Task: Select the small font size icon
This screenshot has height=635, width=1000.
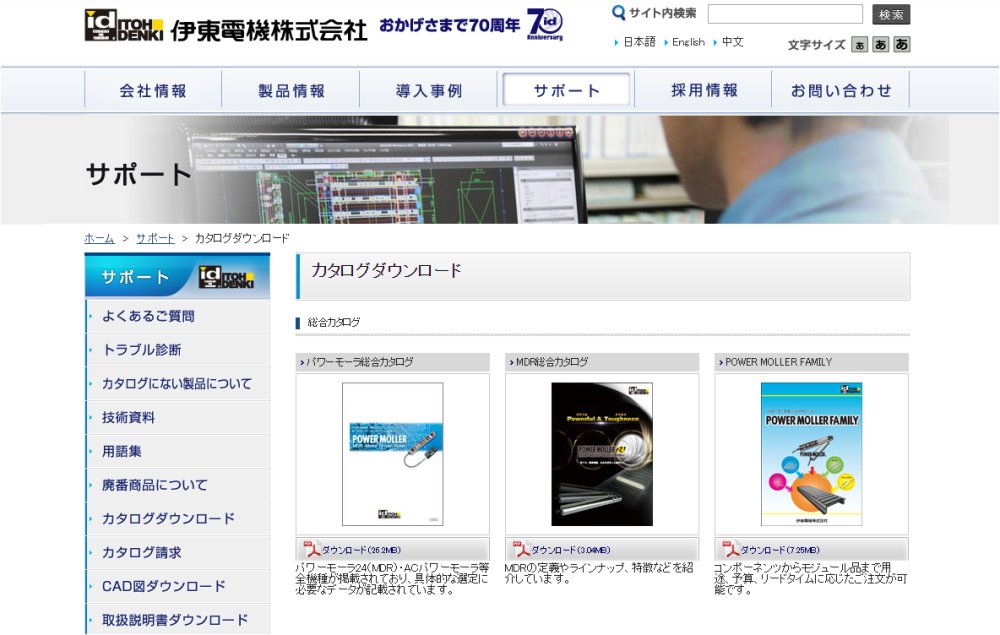Action: [x=860, y=45]
